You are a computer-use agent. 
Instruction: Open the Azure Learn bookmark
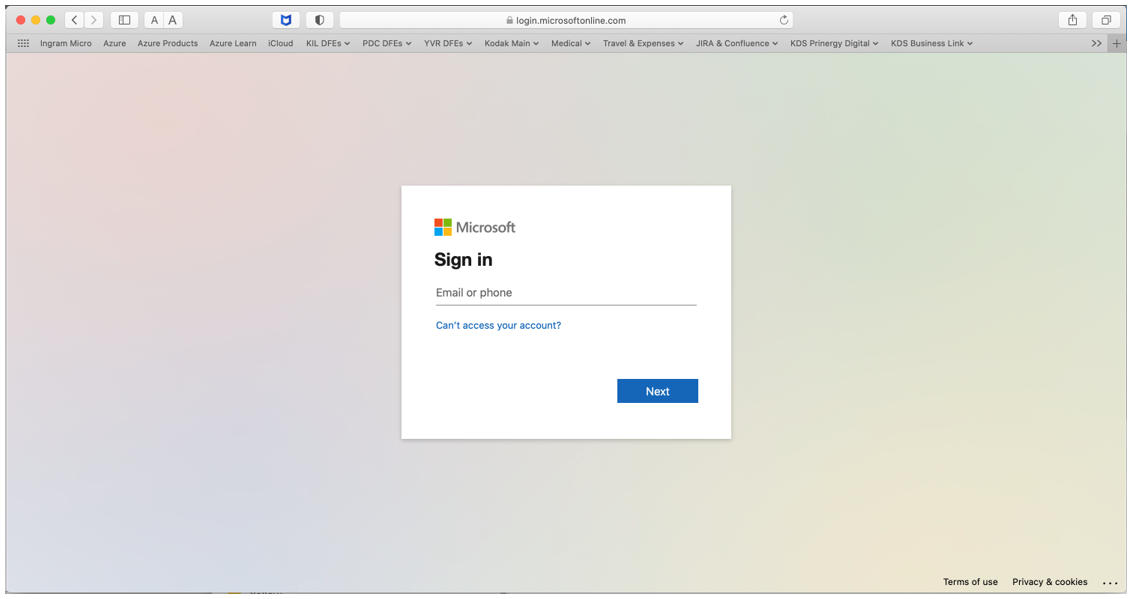click(x=233, y=43)
